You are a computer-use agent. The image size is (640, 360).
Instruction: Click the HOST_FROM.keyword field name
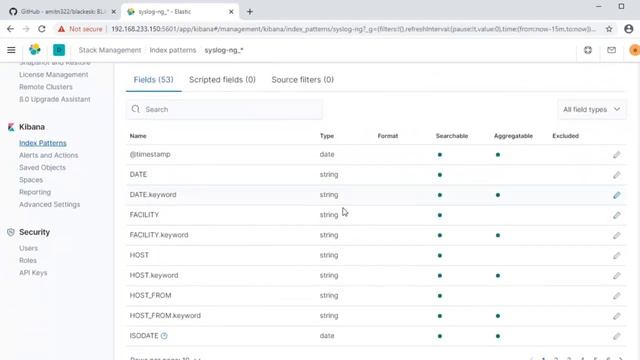pos(165,316)
